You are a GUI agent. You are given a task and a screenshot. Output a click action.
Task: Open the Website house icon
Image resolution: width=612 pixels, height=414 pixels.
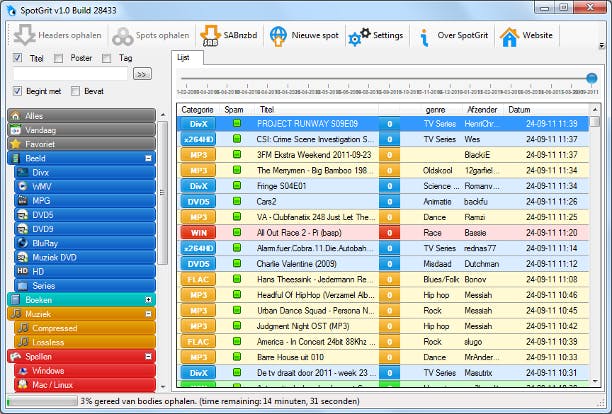tap(509, 37)
